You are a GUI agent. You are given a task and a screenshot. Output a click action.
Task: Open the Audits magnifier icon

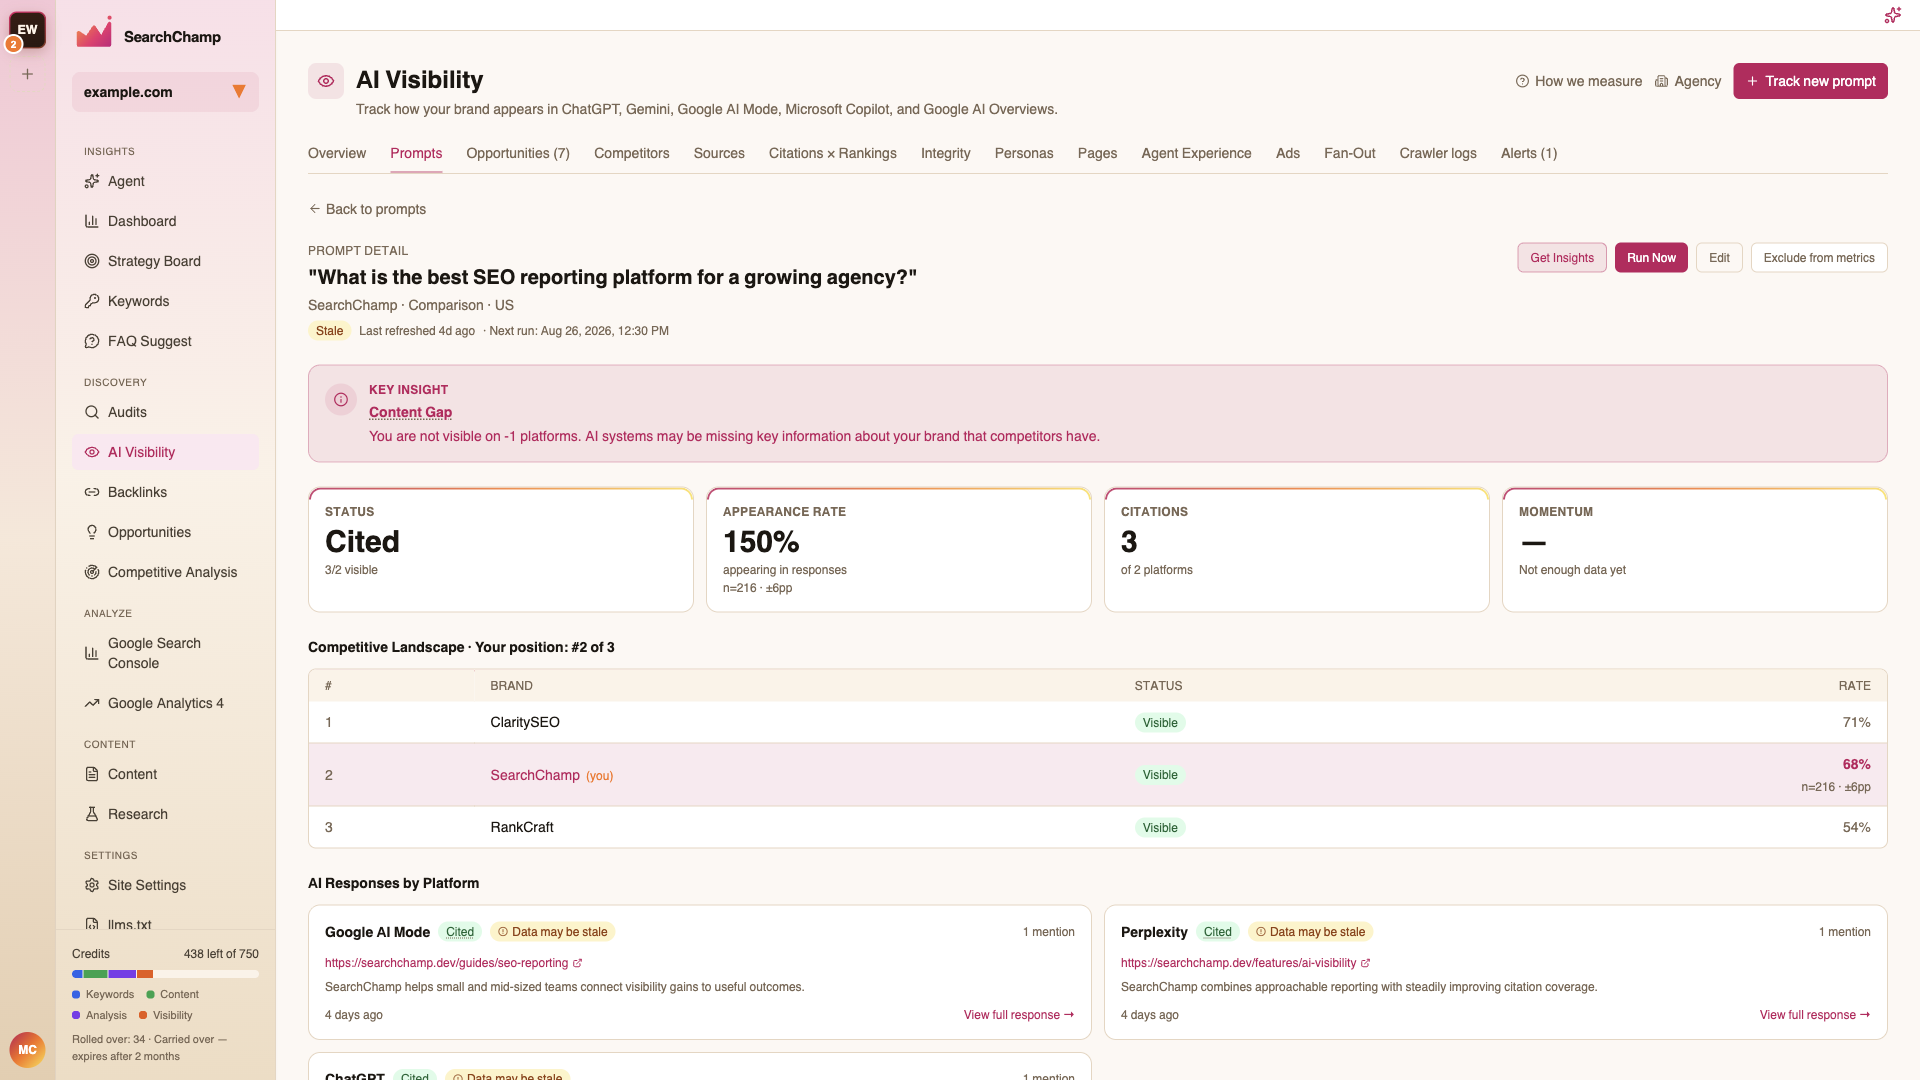tap(92, 412)
